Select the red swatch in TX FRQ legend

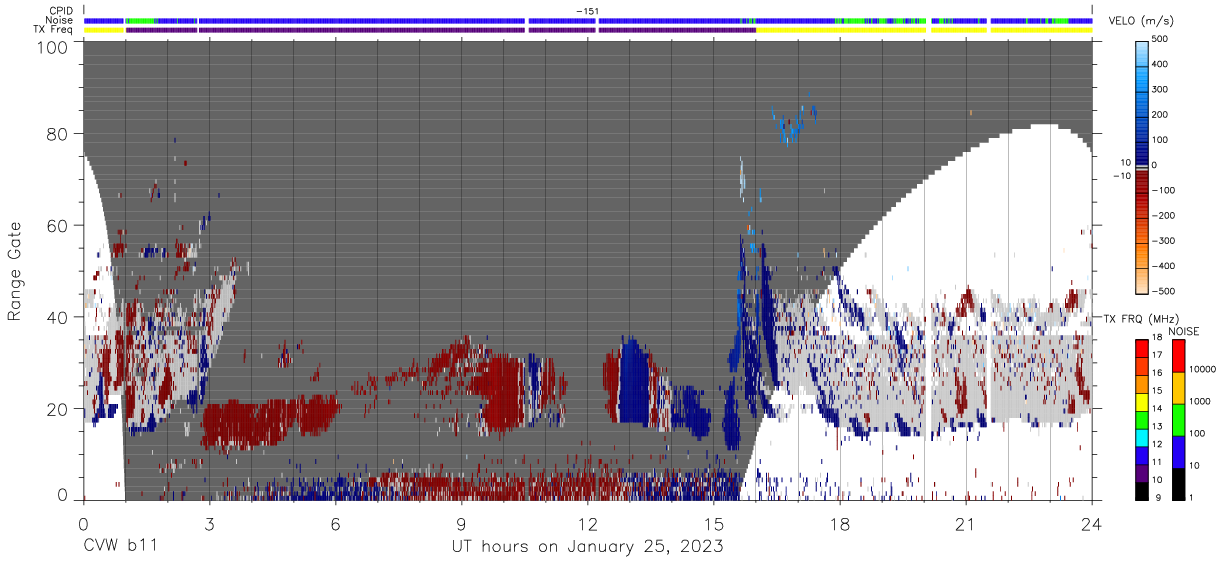(1142, 347)
